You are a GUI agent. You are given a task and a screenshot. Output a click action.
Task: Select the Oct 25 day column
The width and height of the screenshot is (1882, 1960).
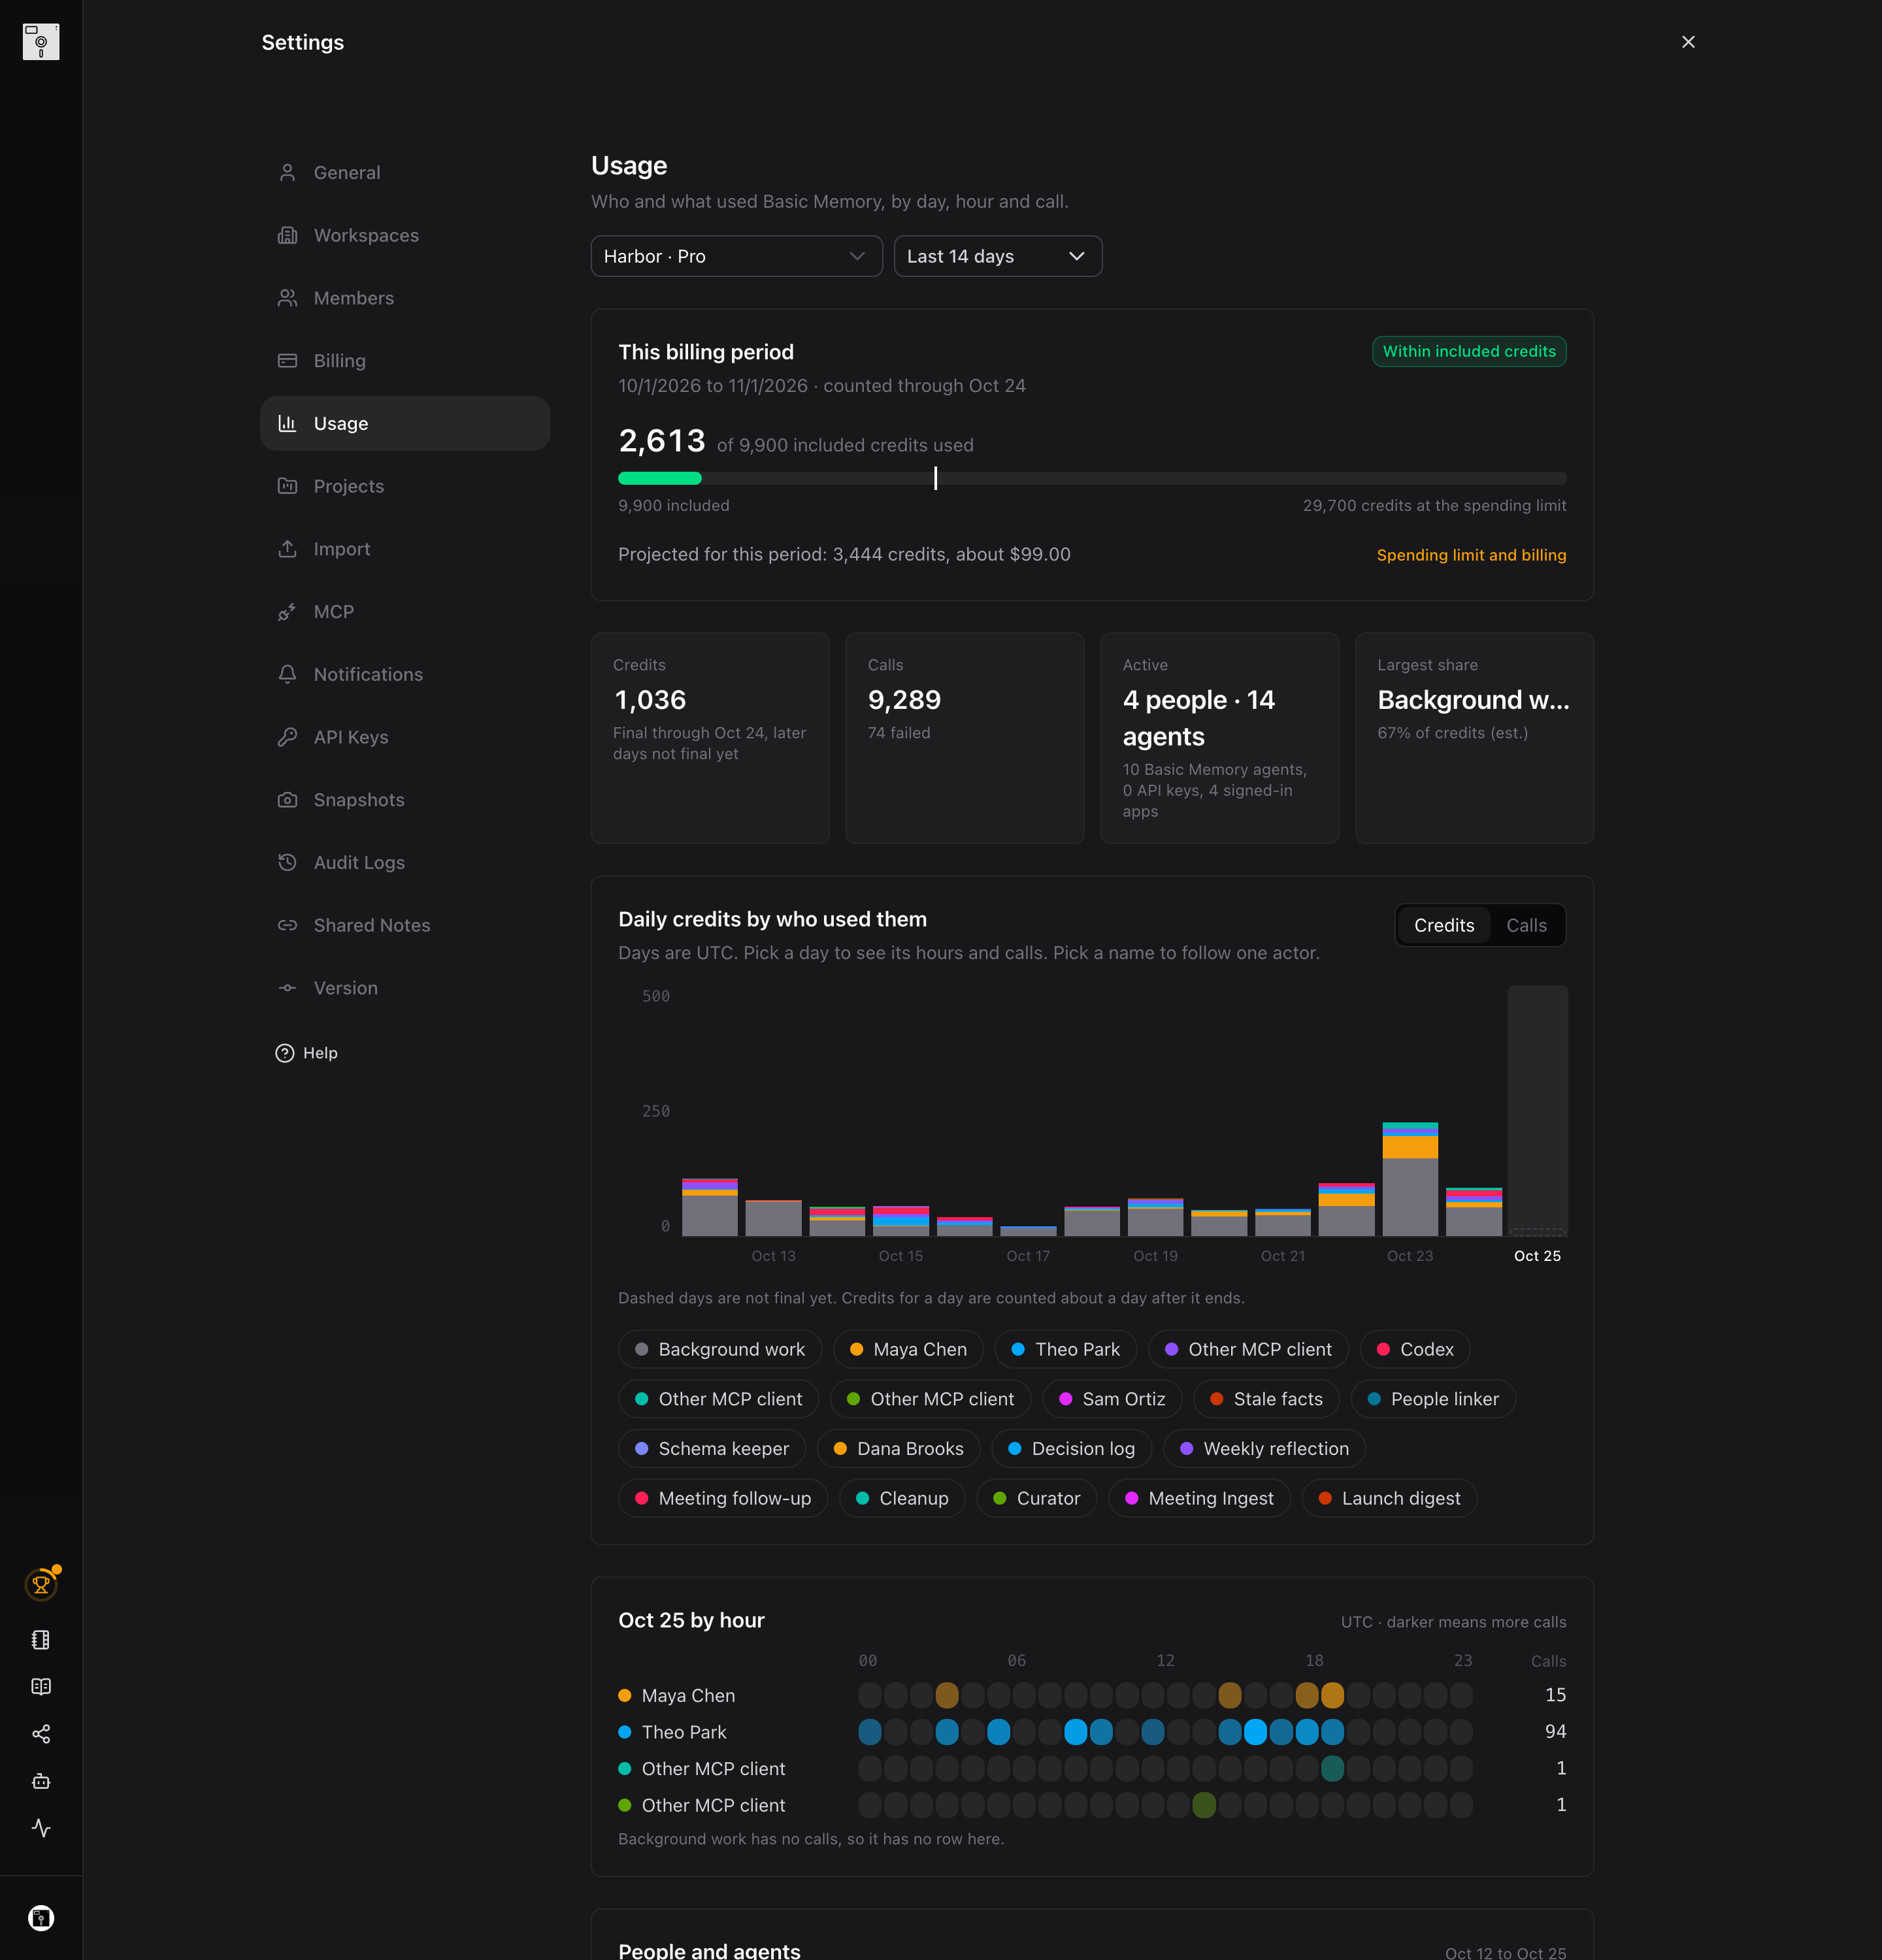pos(1537,1112)
